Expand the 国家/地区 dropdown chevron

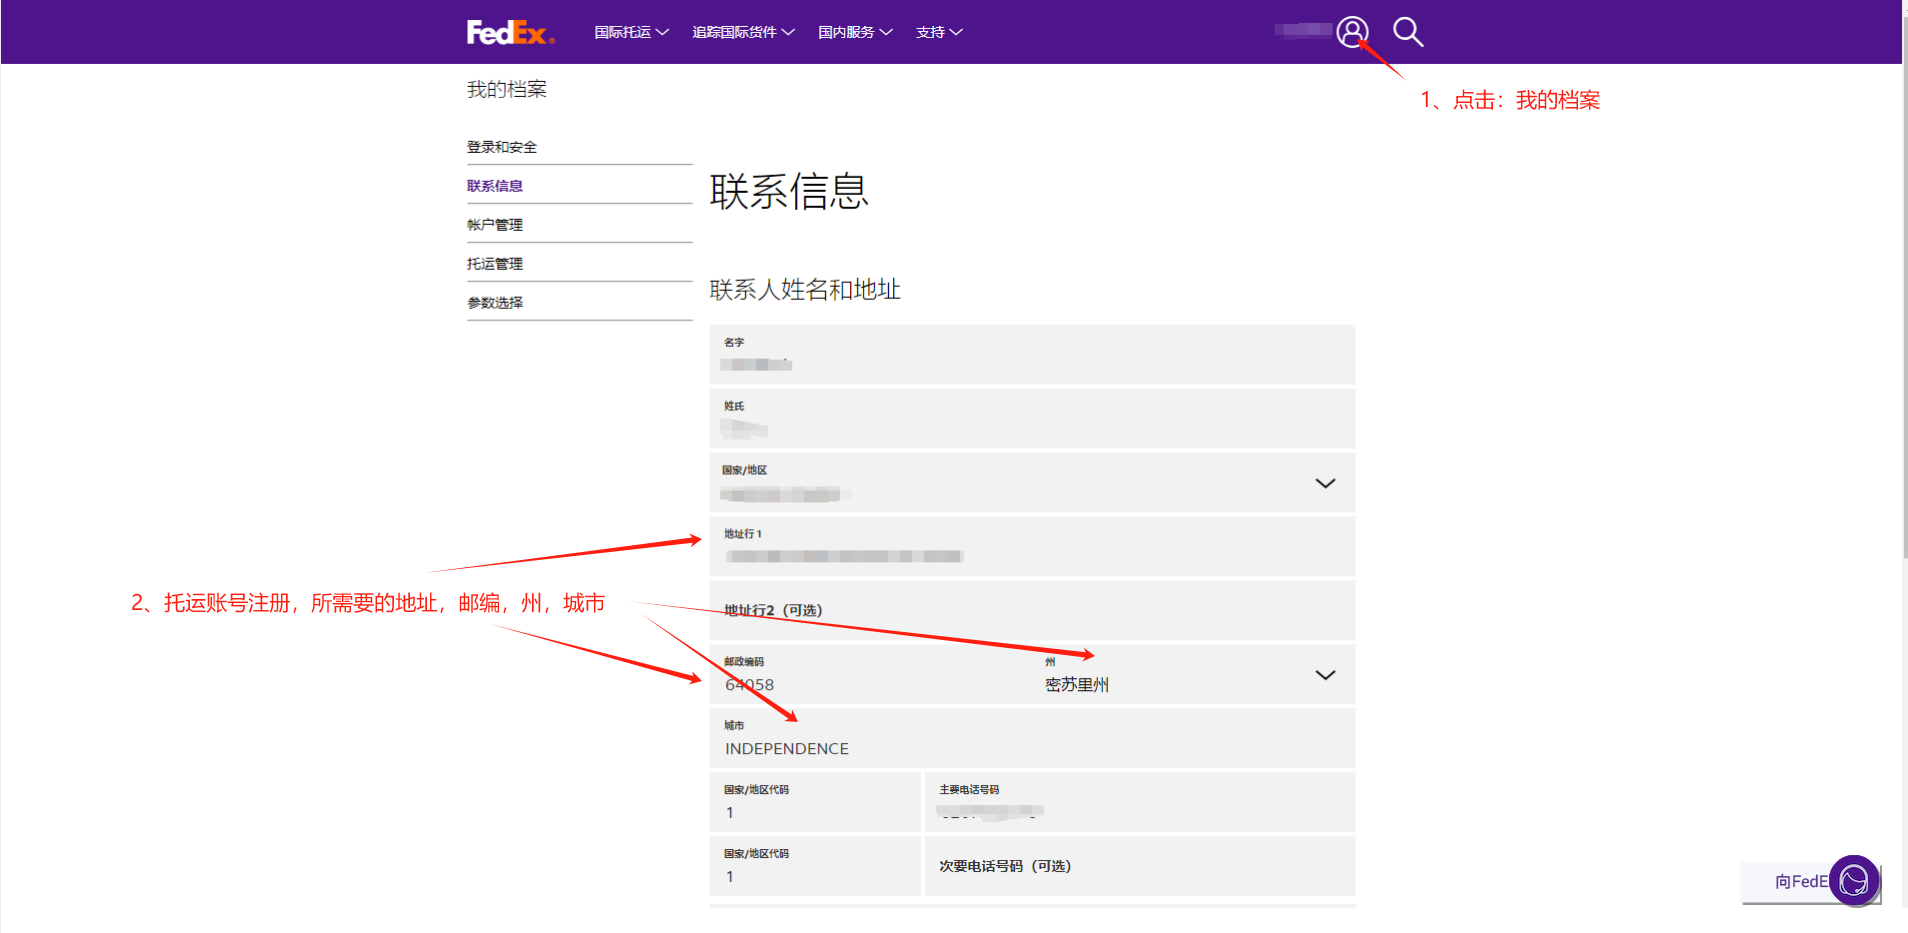pos(1325,483)
